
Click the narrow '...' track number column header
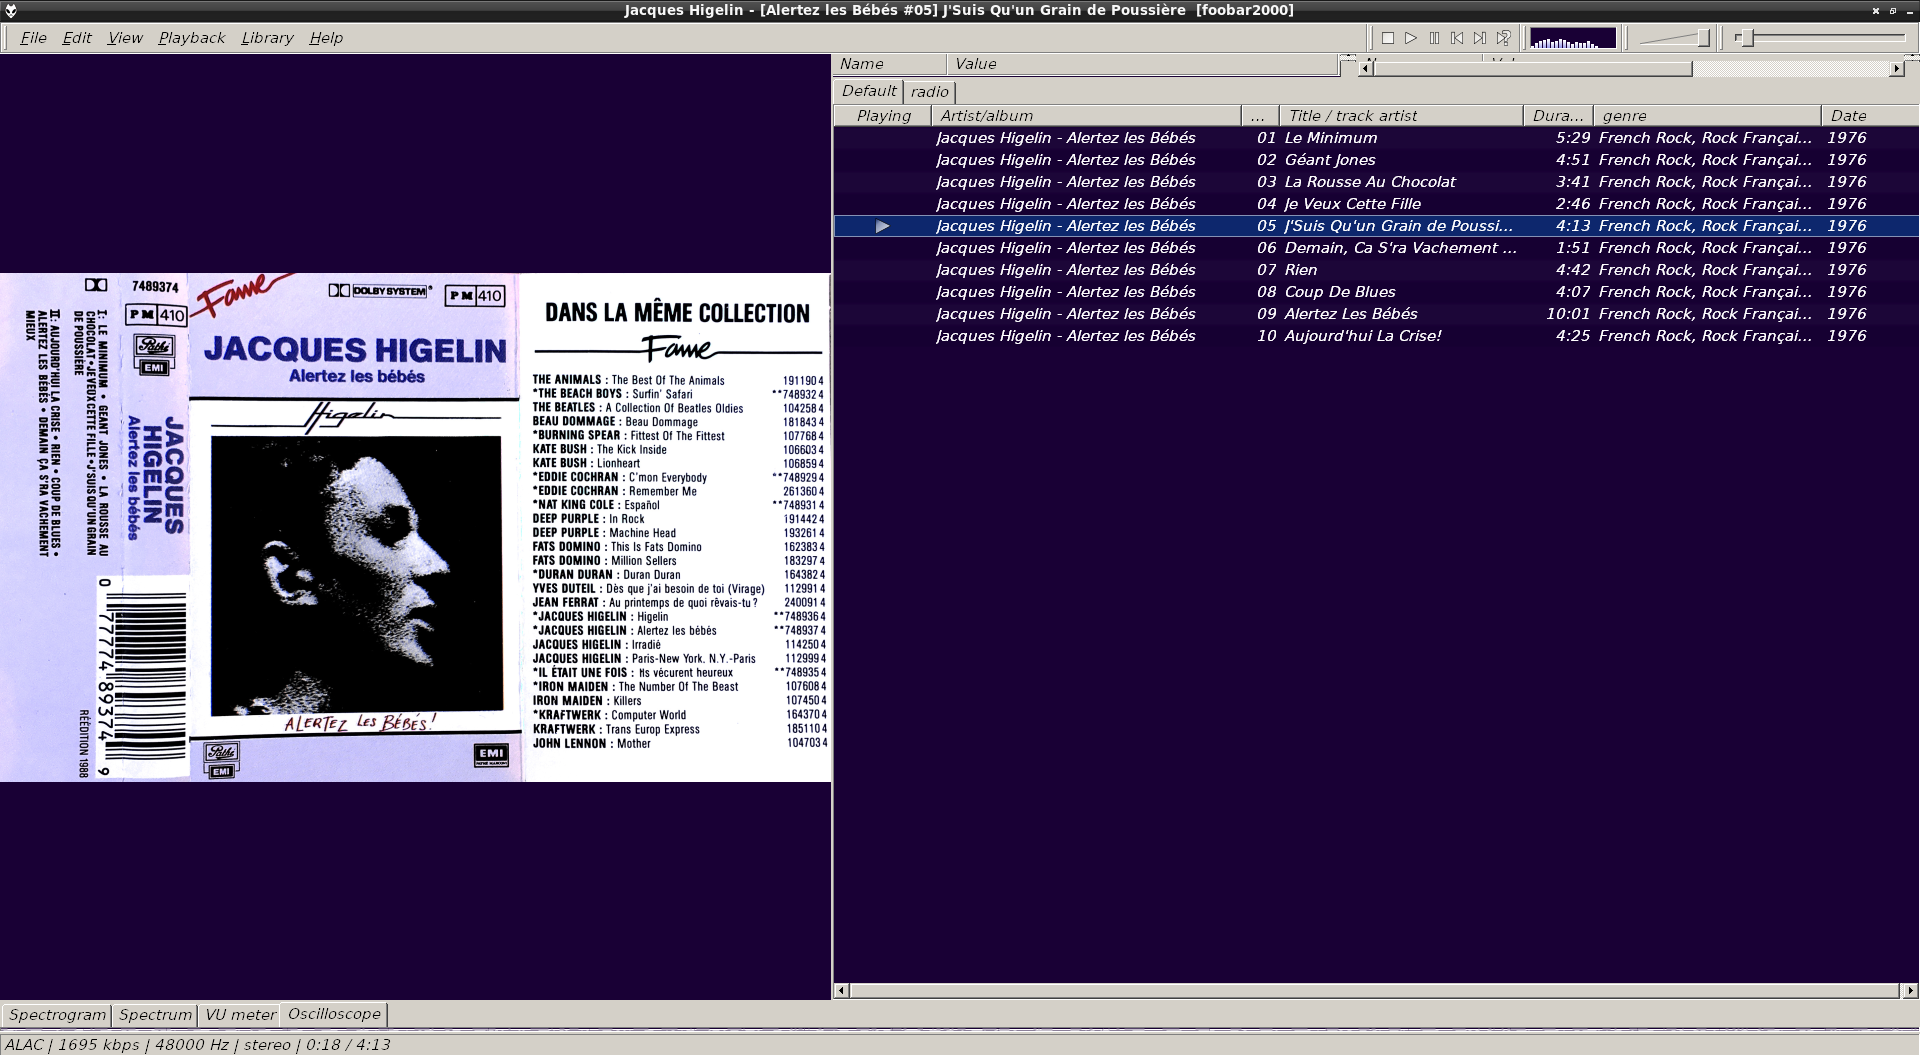coord(1260,116)
